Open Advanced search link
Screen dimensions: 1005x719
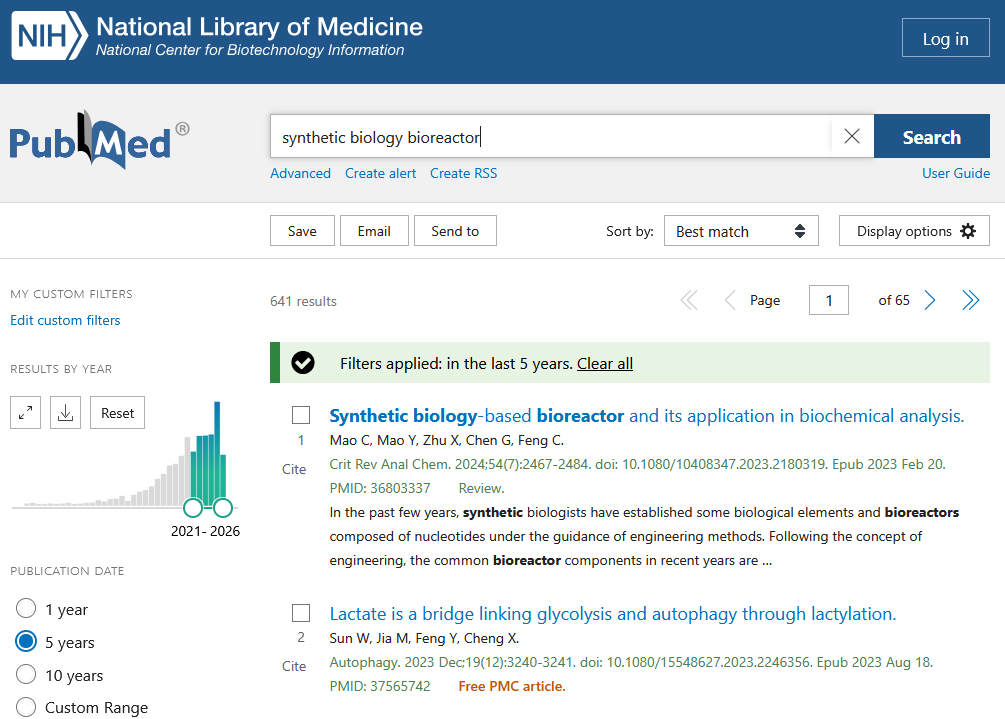pyautogui.click(x=300, y=173)
